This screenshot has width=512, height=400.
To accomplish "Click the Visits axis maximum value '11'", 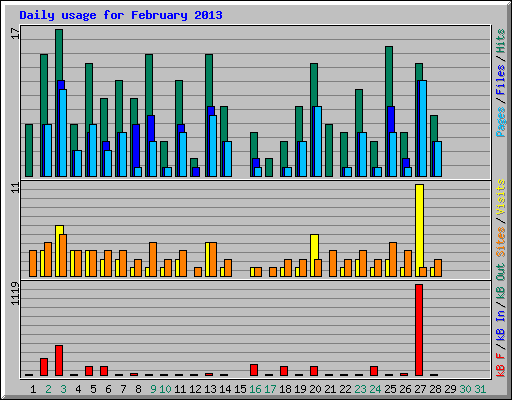I will [x=15, y=188].
